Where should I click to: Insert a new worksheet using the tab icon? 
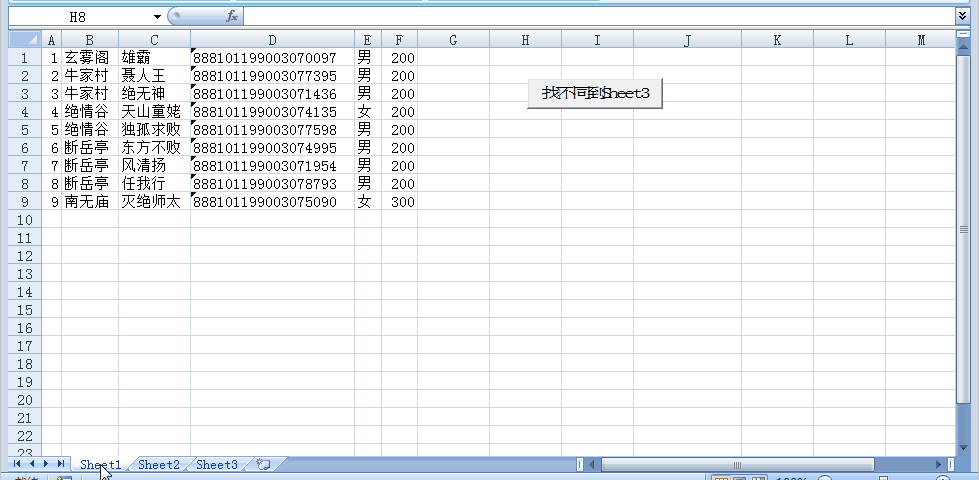[x=263, y=464]
